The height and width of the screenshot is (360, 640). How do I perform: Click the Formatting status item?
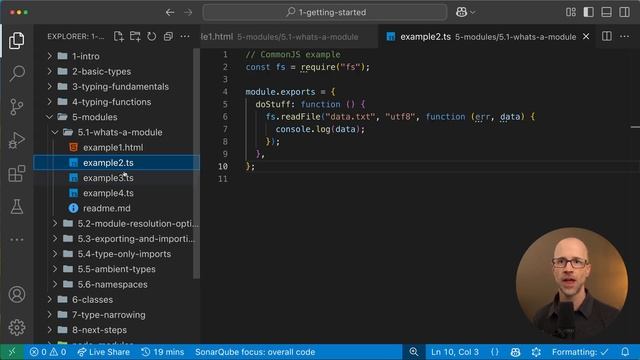point(580,352)
